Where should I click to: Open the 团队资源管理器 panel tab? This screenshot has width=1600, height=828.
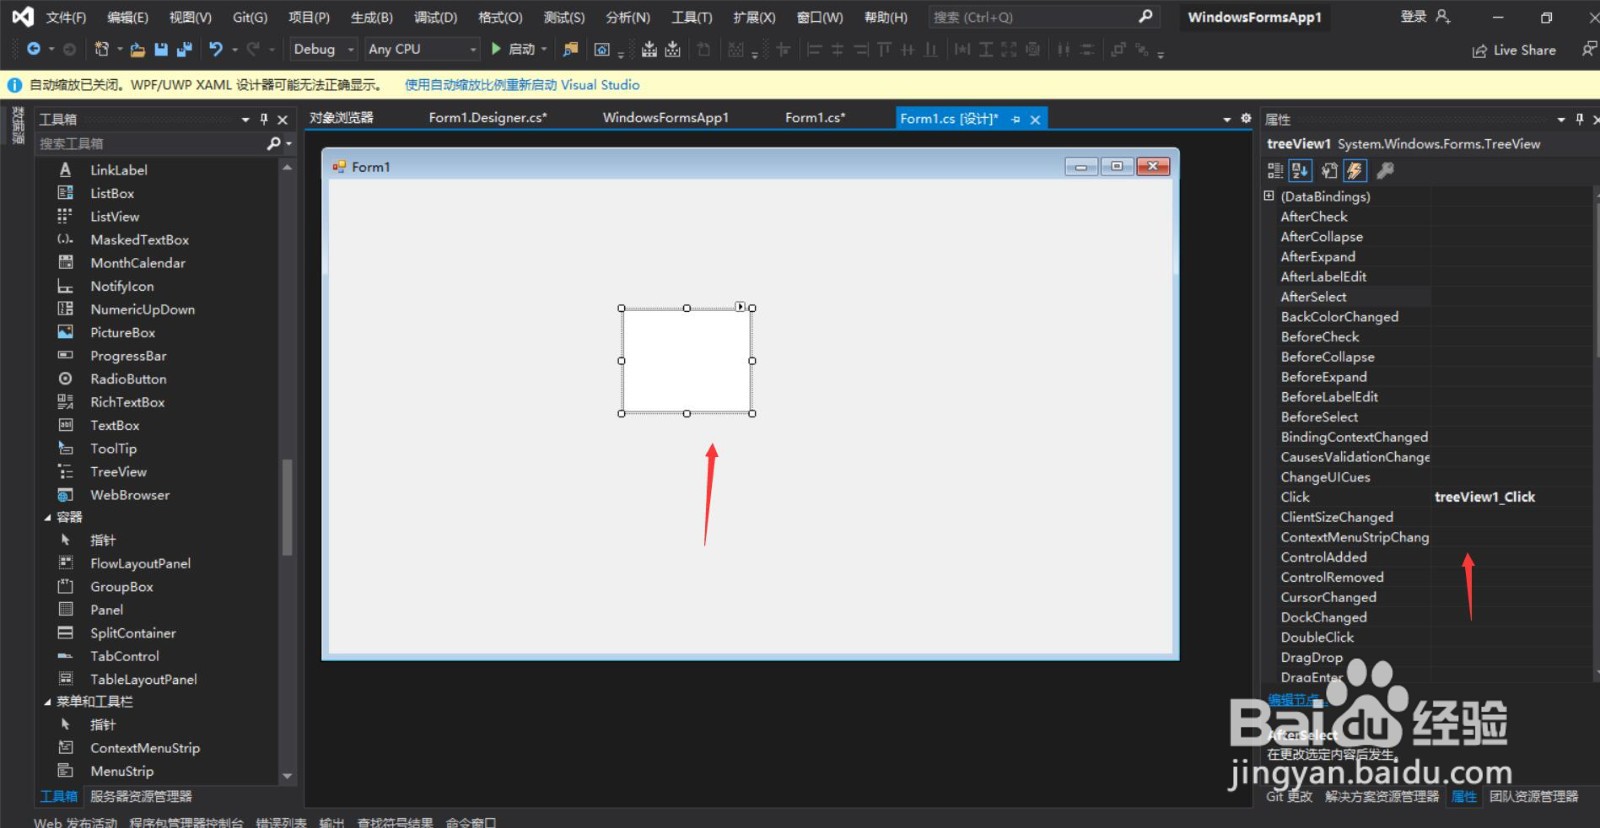coord(1533,797)
